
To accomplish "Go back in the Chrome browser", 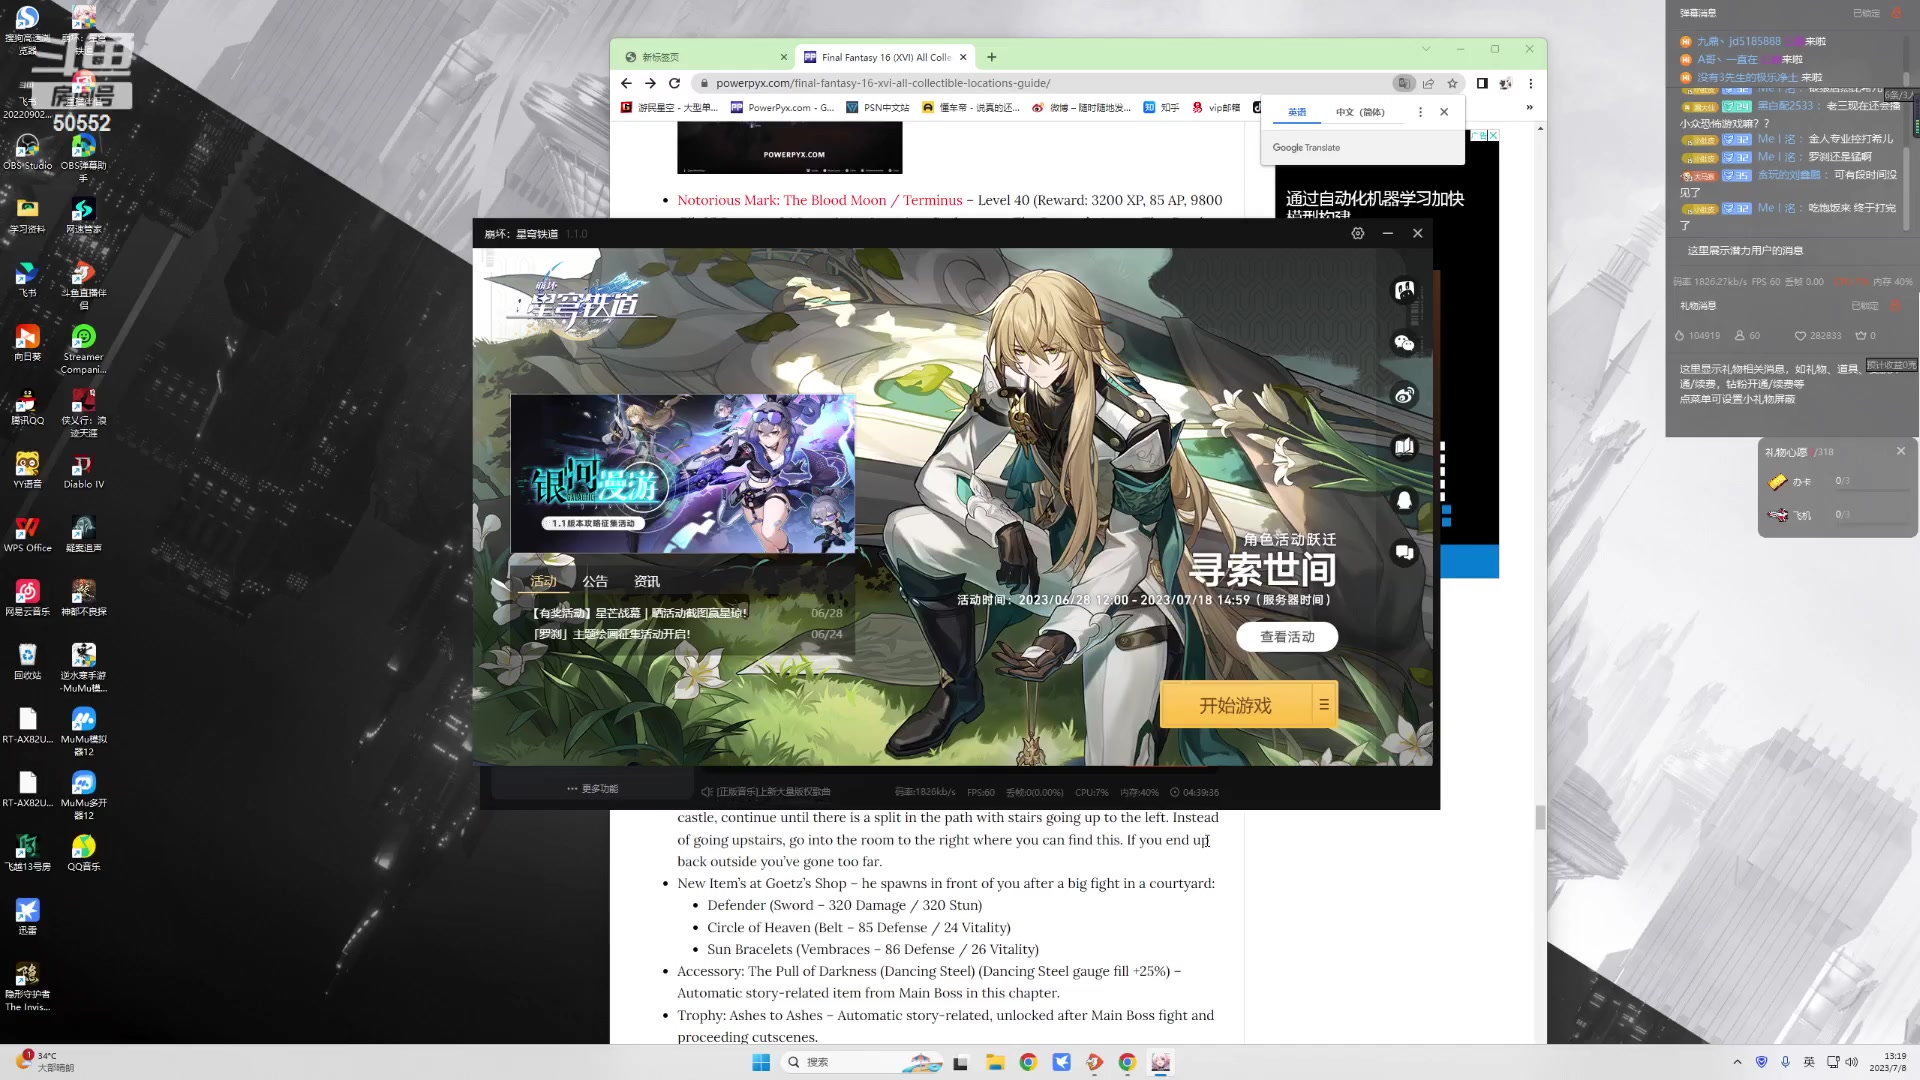I will pos(626,83).
